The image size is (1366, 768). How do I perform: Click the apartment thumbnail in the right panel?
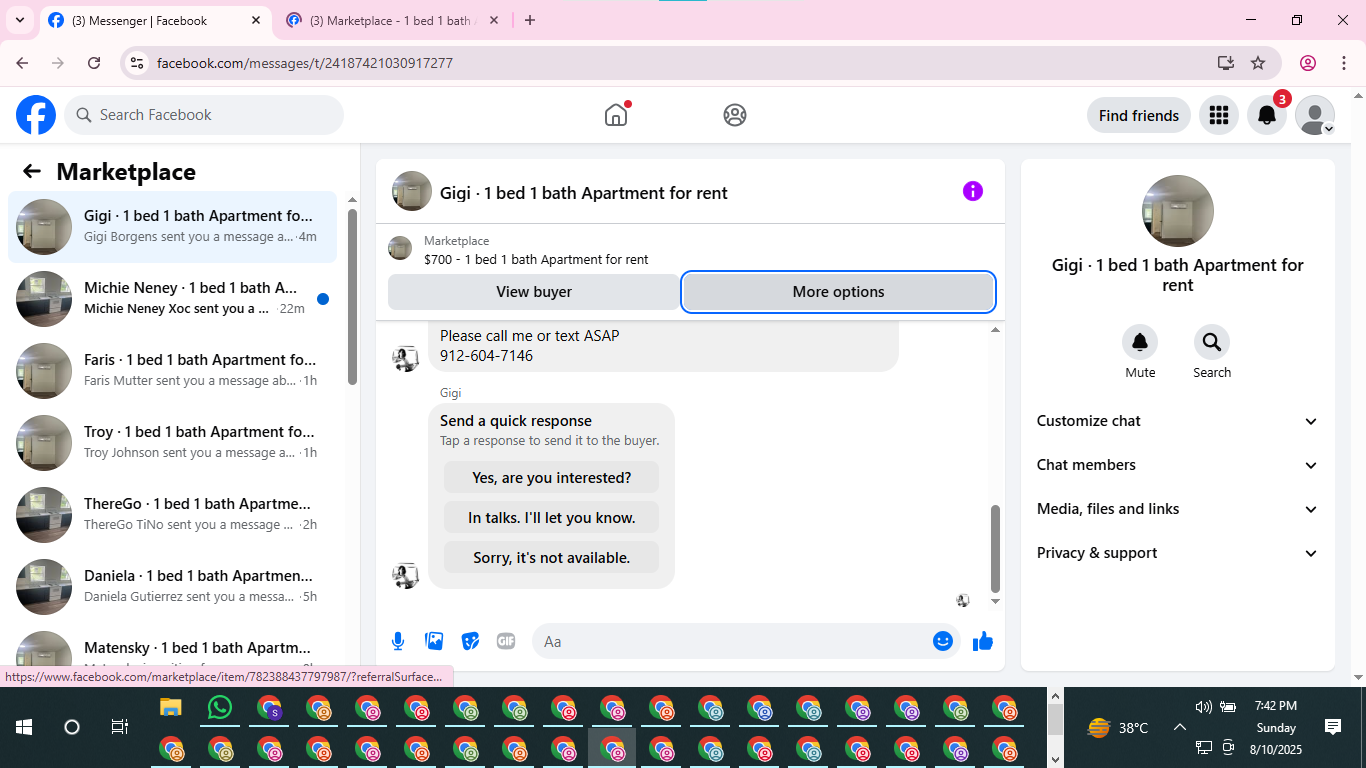[1178, 211]
